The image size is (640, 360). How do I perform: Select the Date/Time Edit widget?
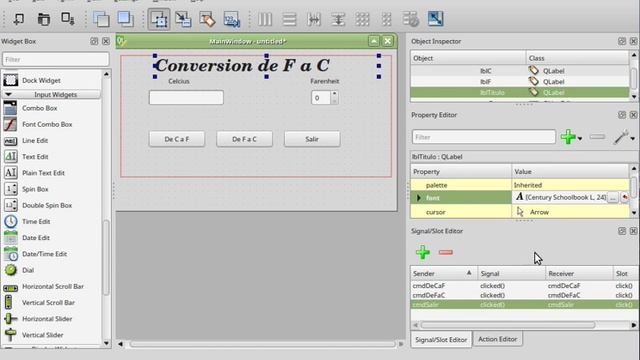click(44, 254)
